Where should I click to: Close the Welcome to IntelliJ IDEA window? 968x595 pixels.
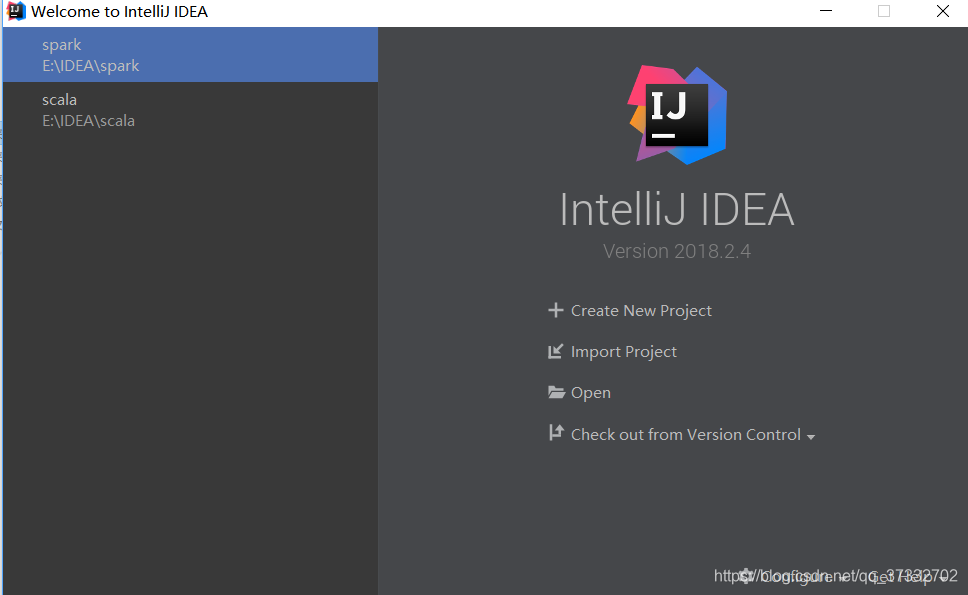point(942,11)
